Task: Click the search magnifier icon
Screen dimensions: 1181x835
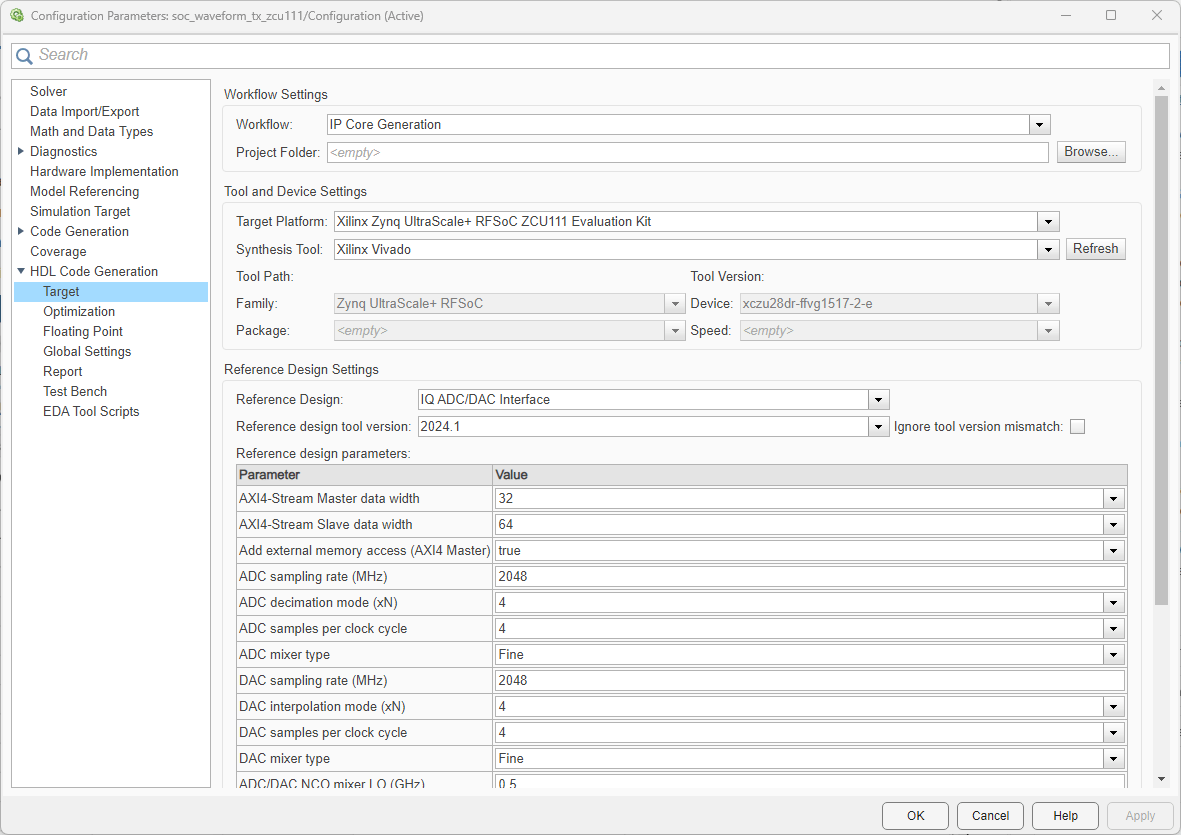Action: tap(24, 56)
